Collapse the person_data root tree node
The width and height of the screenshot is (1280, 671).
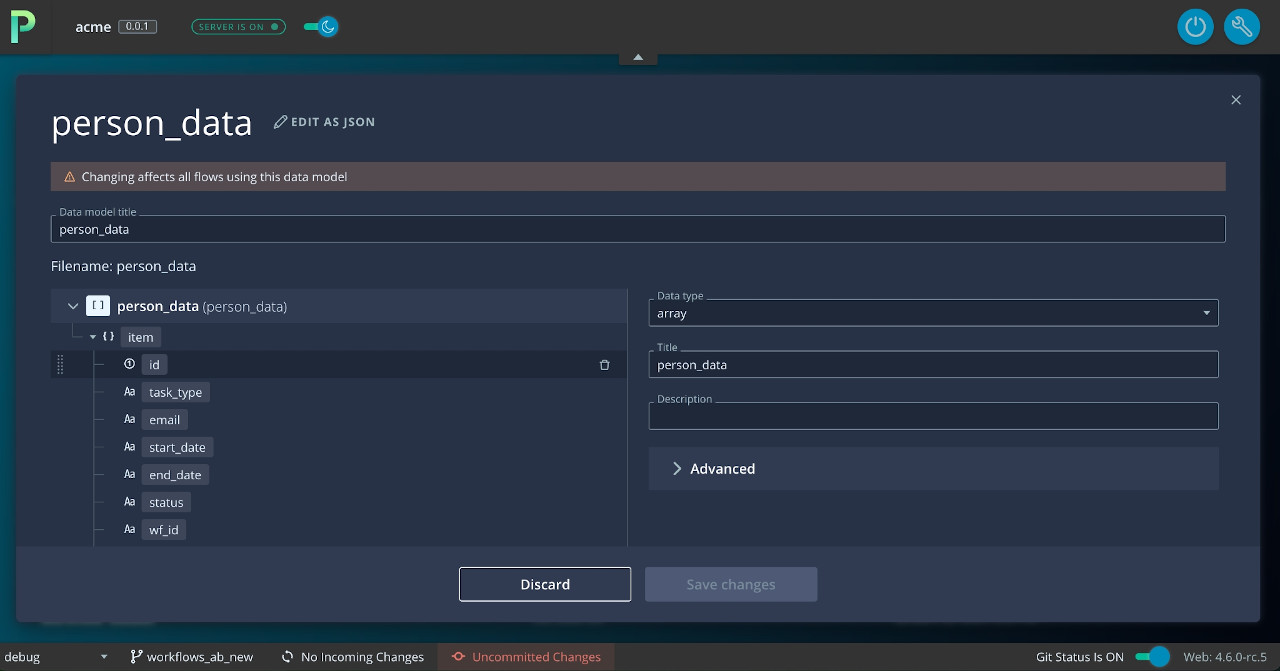pyautogui.click(x=73, y=306)
